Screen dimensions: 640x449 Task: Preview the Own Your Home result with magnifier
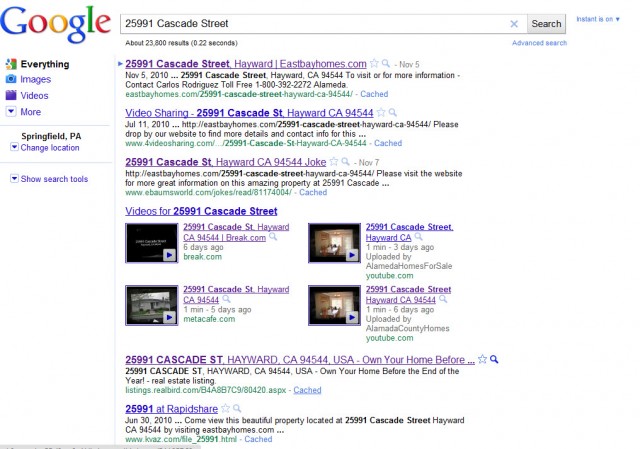pos(494,359)
